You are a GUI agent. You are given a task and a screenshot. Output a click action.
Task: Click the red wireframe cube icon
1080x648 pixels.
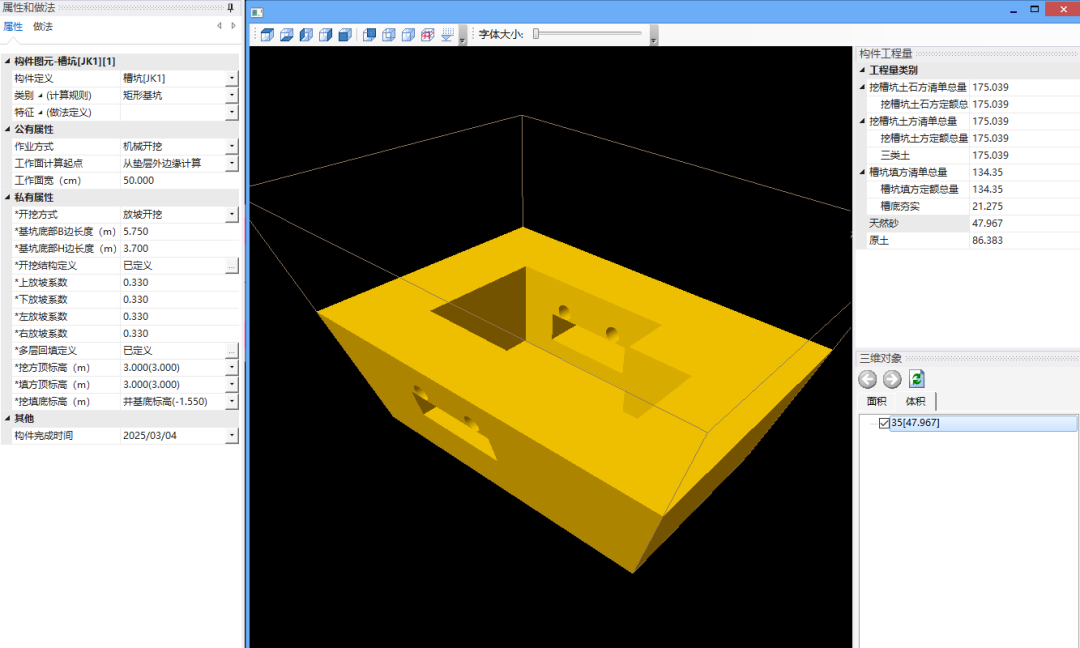[x=428, y=34]
